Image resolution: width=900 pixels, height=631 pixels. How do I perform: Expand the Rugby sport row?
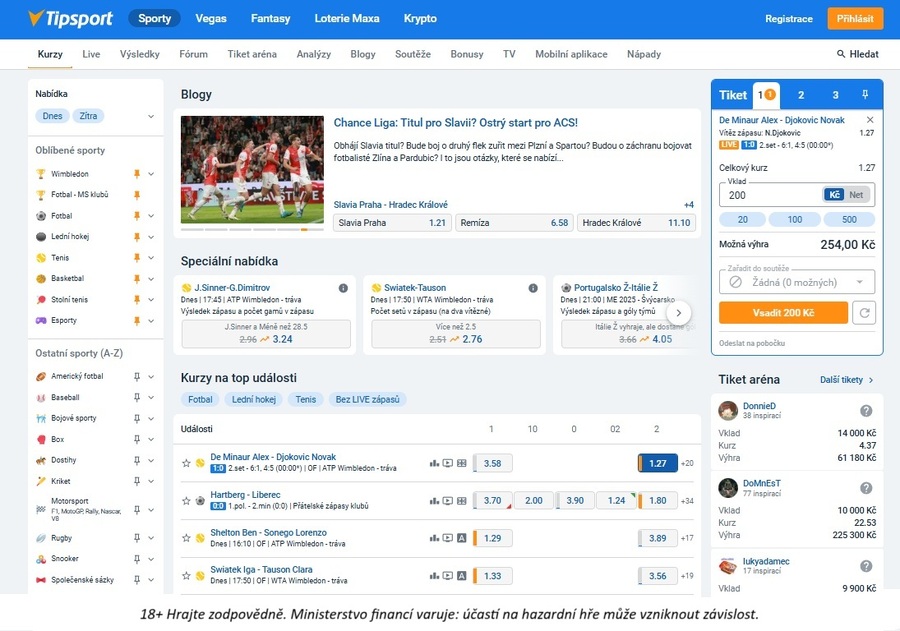pyautogui.click(x=151, y=538)
